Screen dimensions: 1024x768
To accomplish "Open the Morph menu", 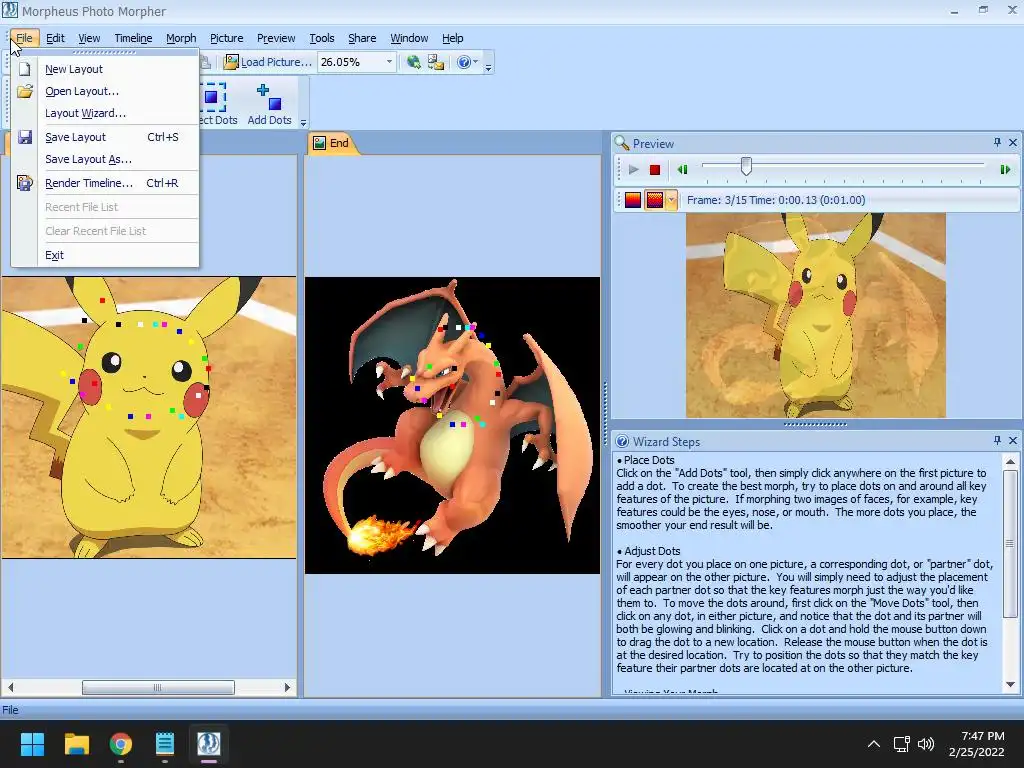I will tap(181, 38).
